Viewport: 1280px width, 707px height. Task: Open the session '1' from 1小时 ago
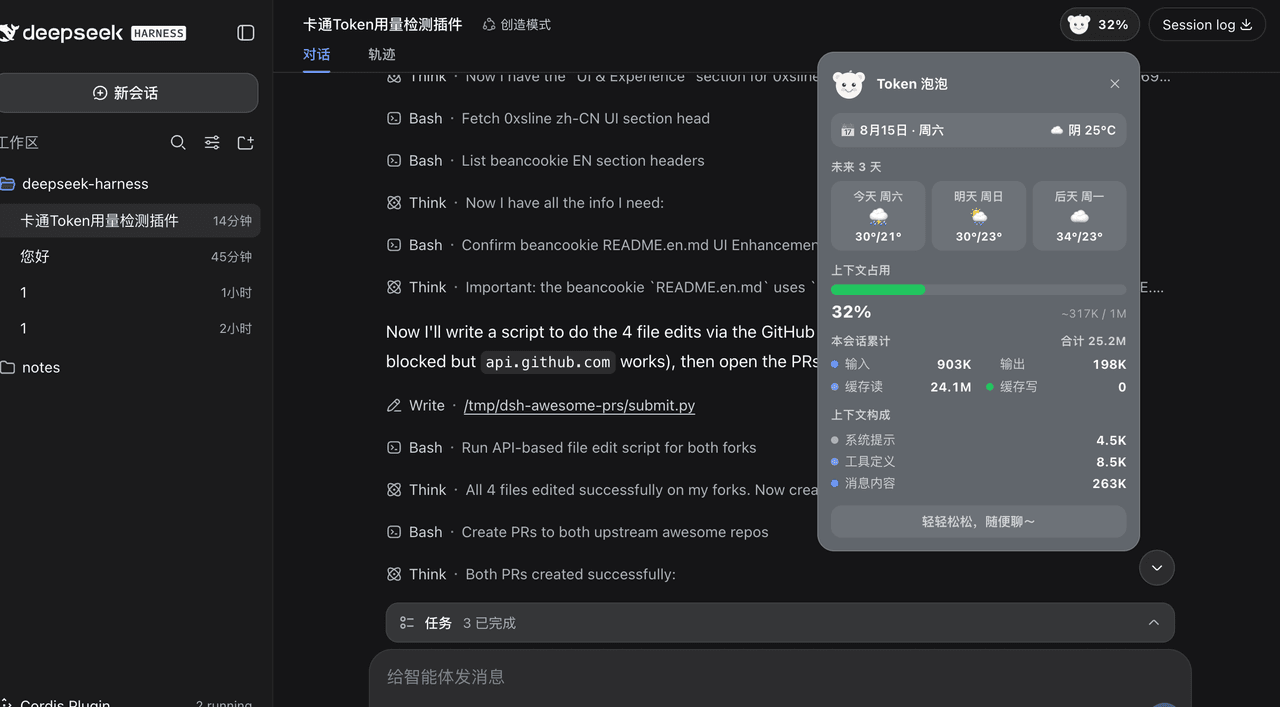130,293
